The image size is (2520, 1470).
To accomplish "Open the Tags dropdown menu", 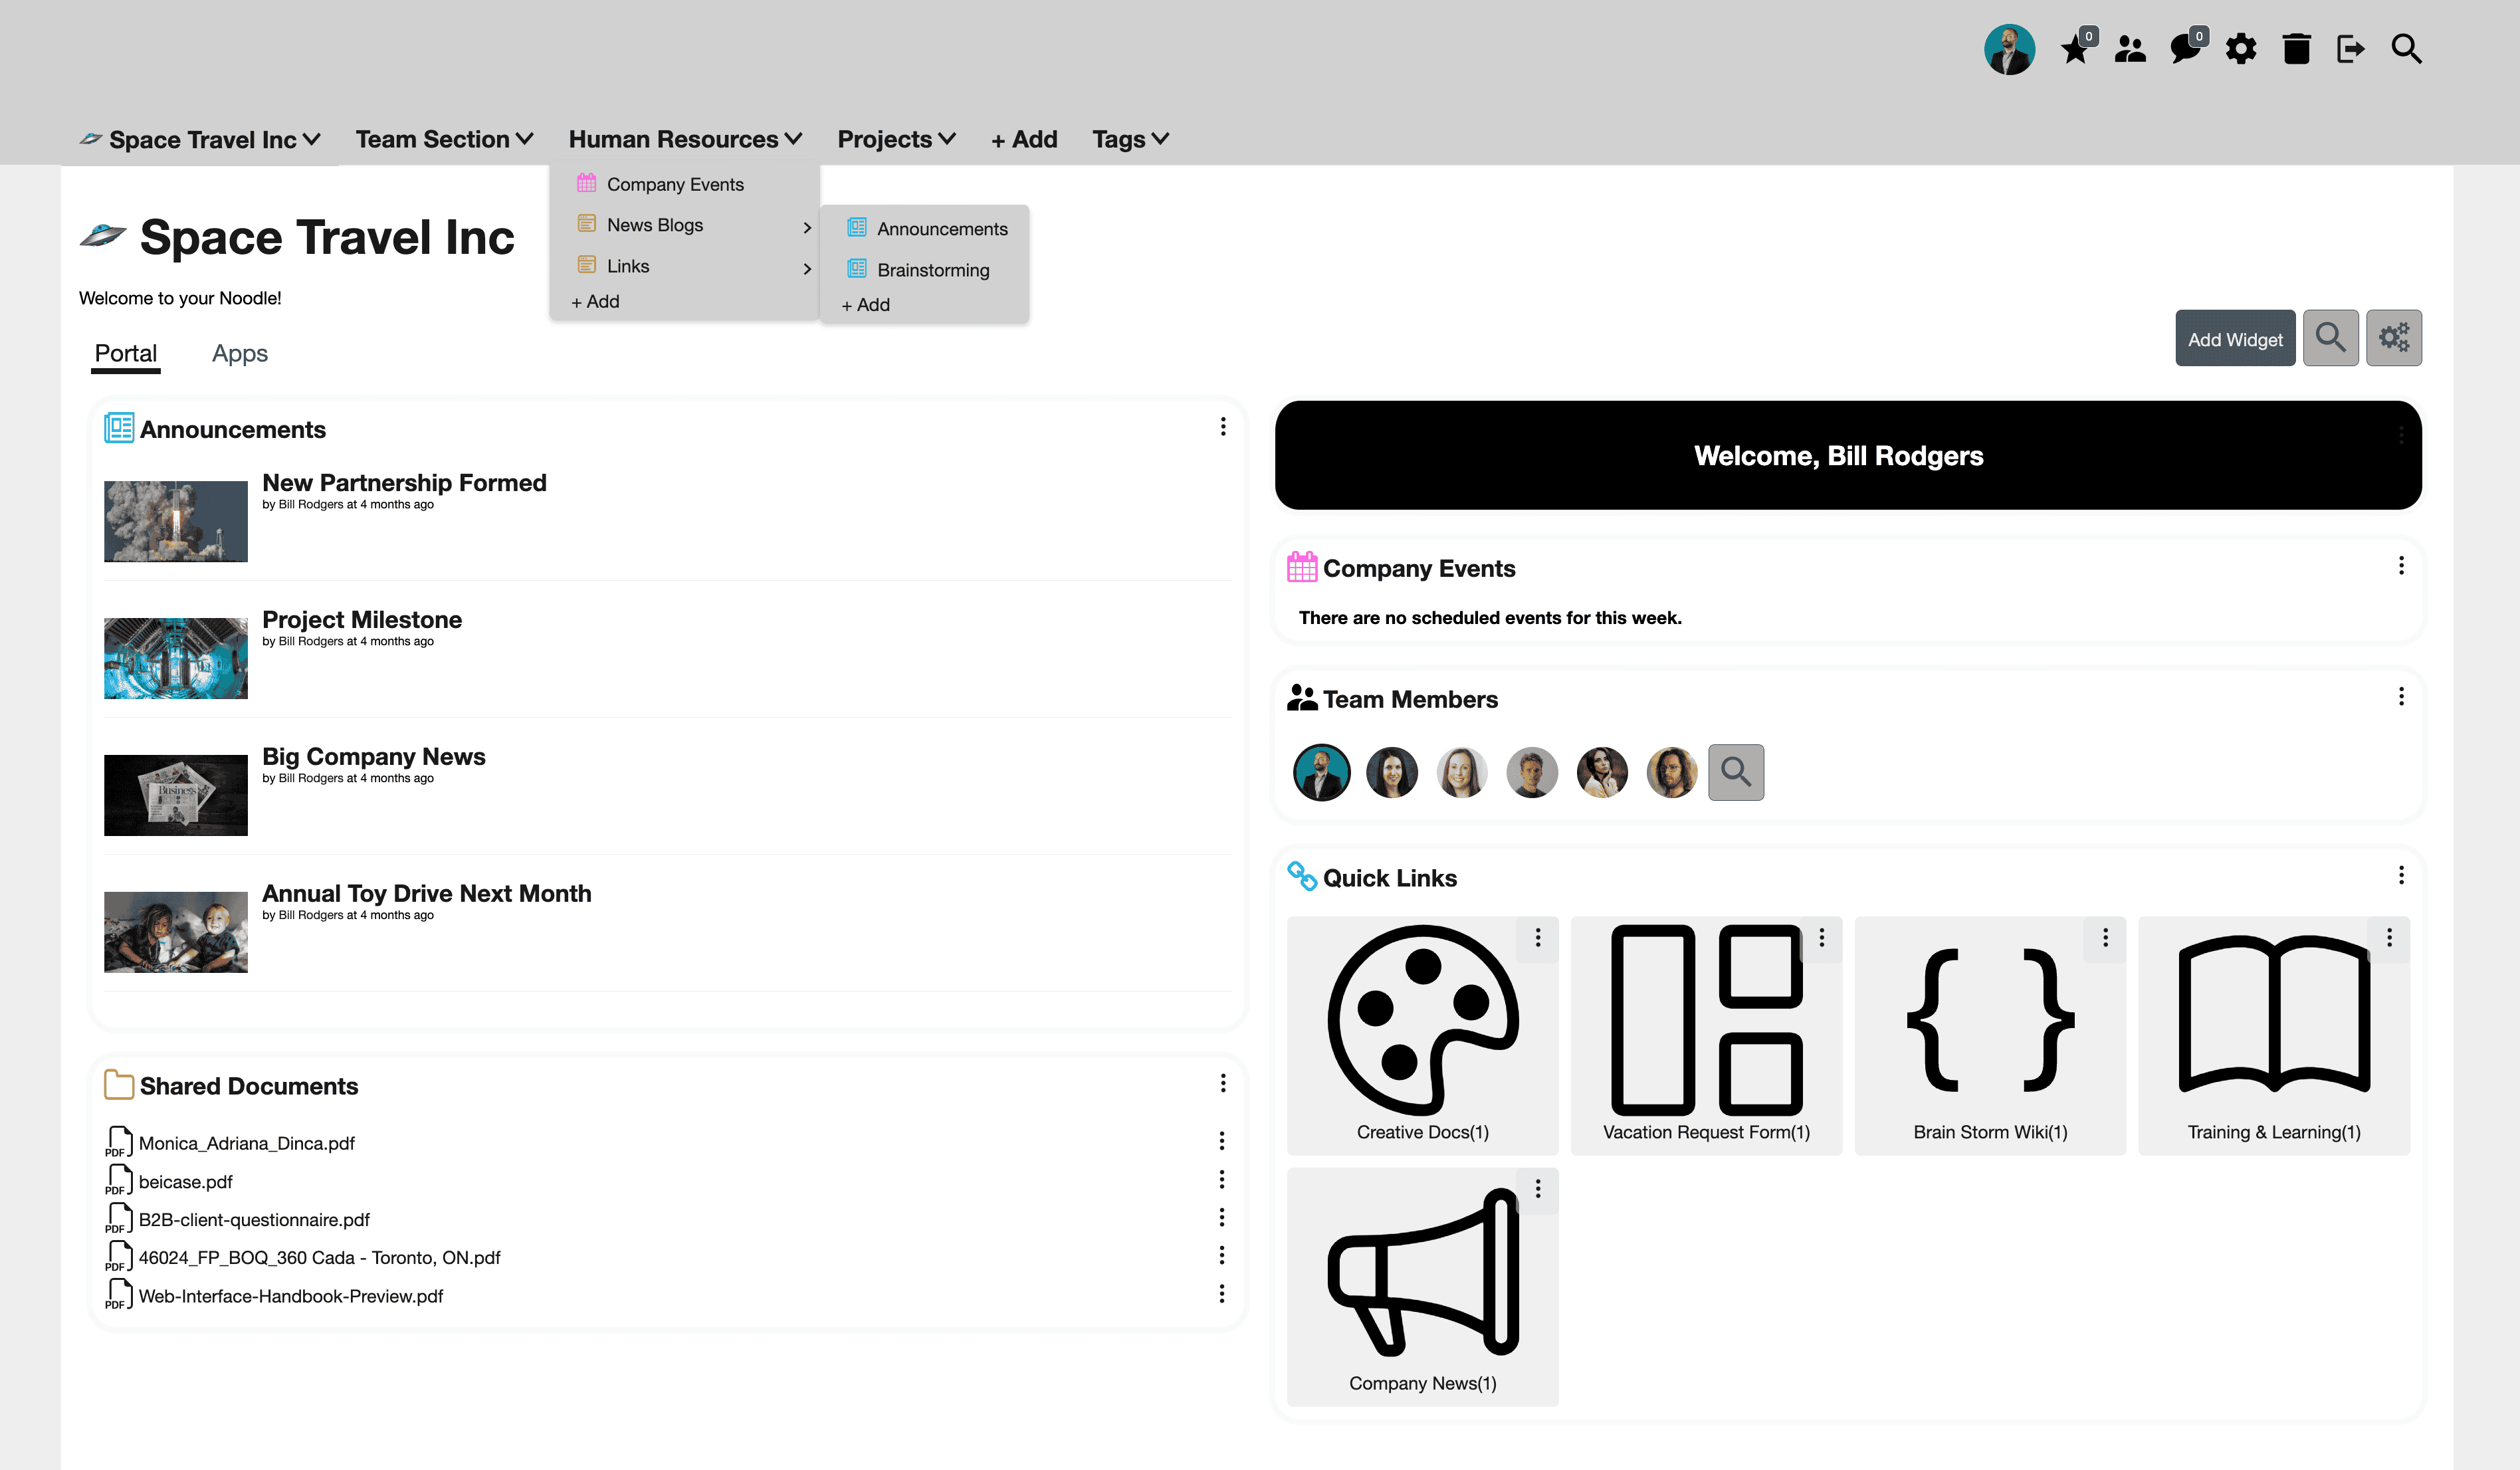I will coord(1134,138).
